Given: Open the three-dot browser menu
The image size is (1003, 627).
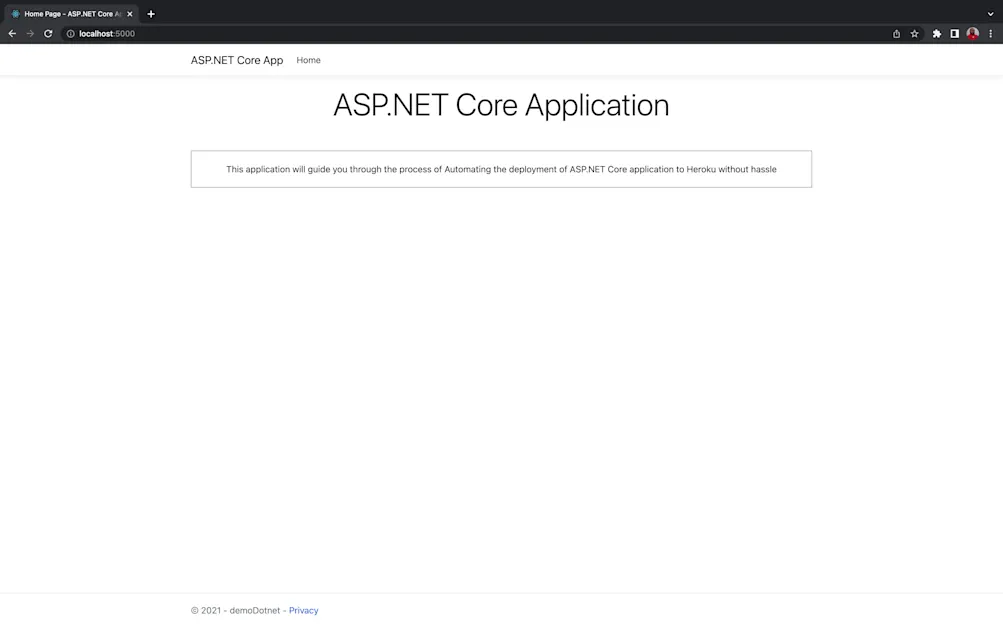Looking at the screenshot, I should pos(990,33).
